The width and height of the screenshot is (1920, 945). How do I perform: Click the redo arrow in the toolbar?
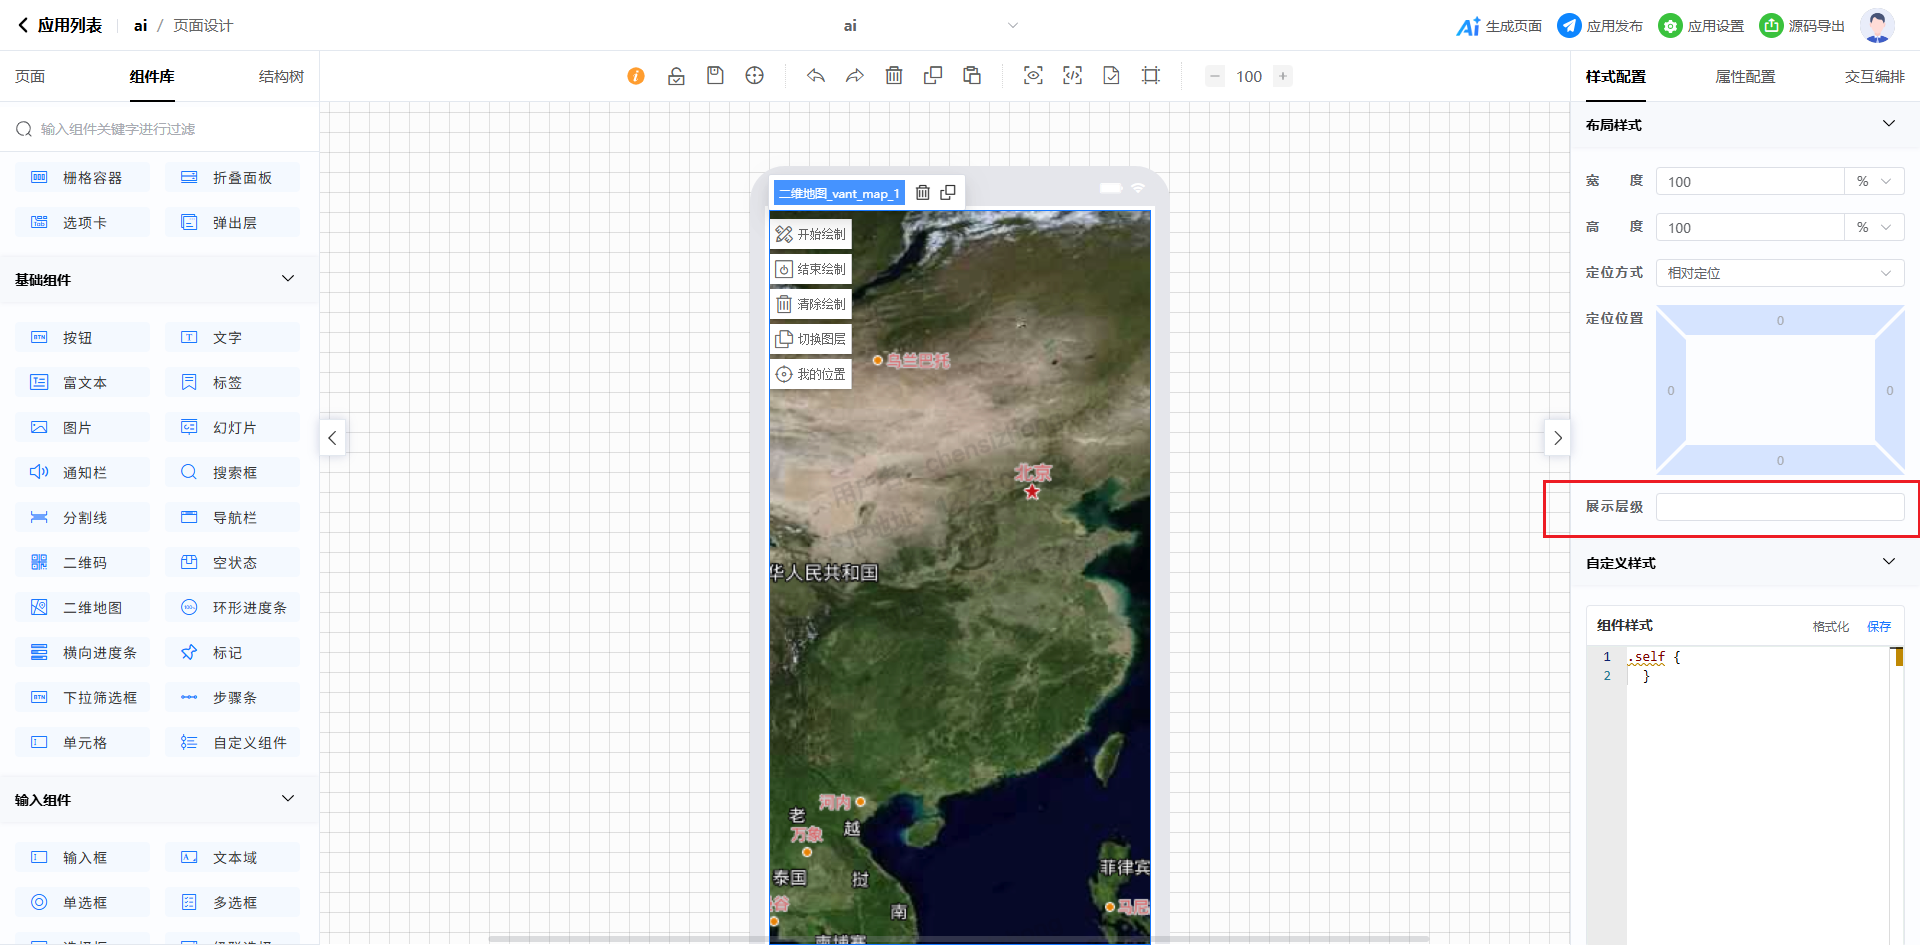[x=854, y=76]
